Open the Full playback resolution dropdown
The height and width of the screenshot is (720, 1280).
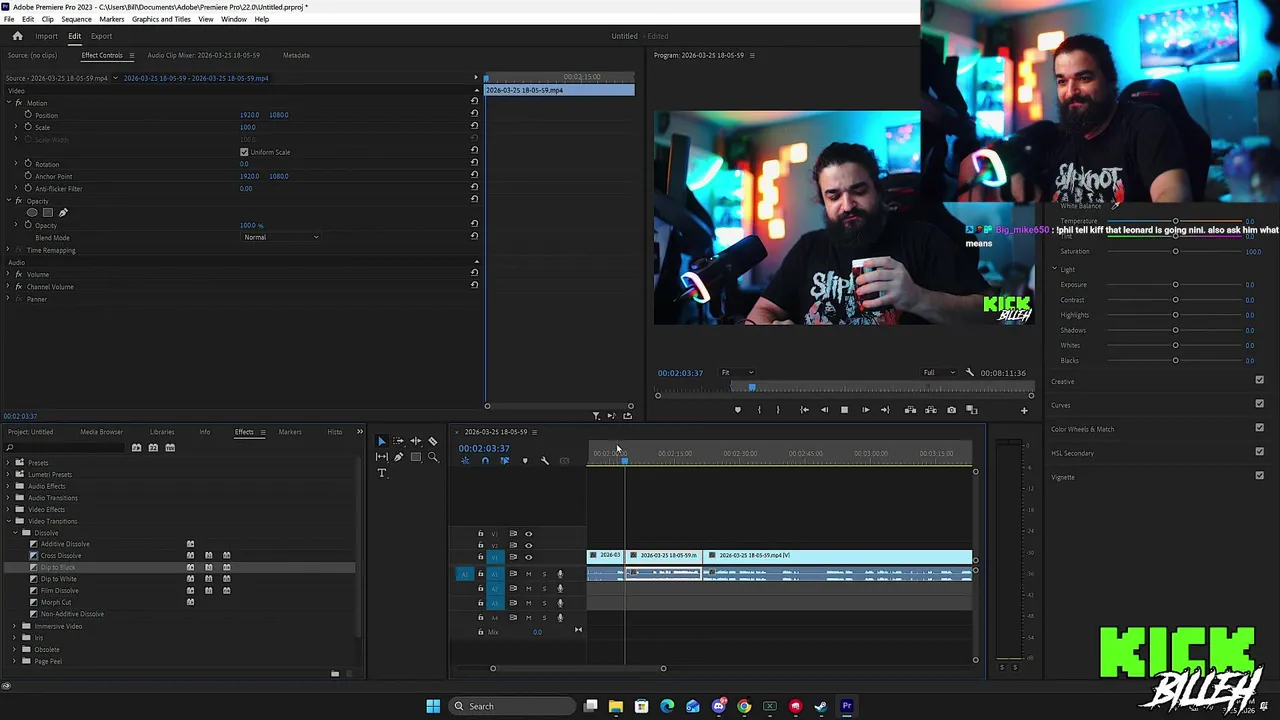click(x=938, y=373)
